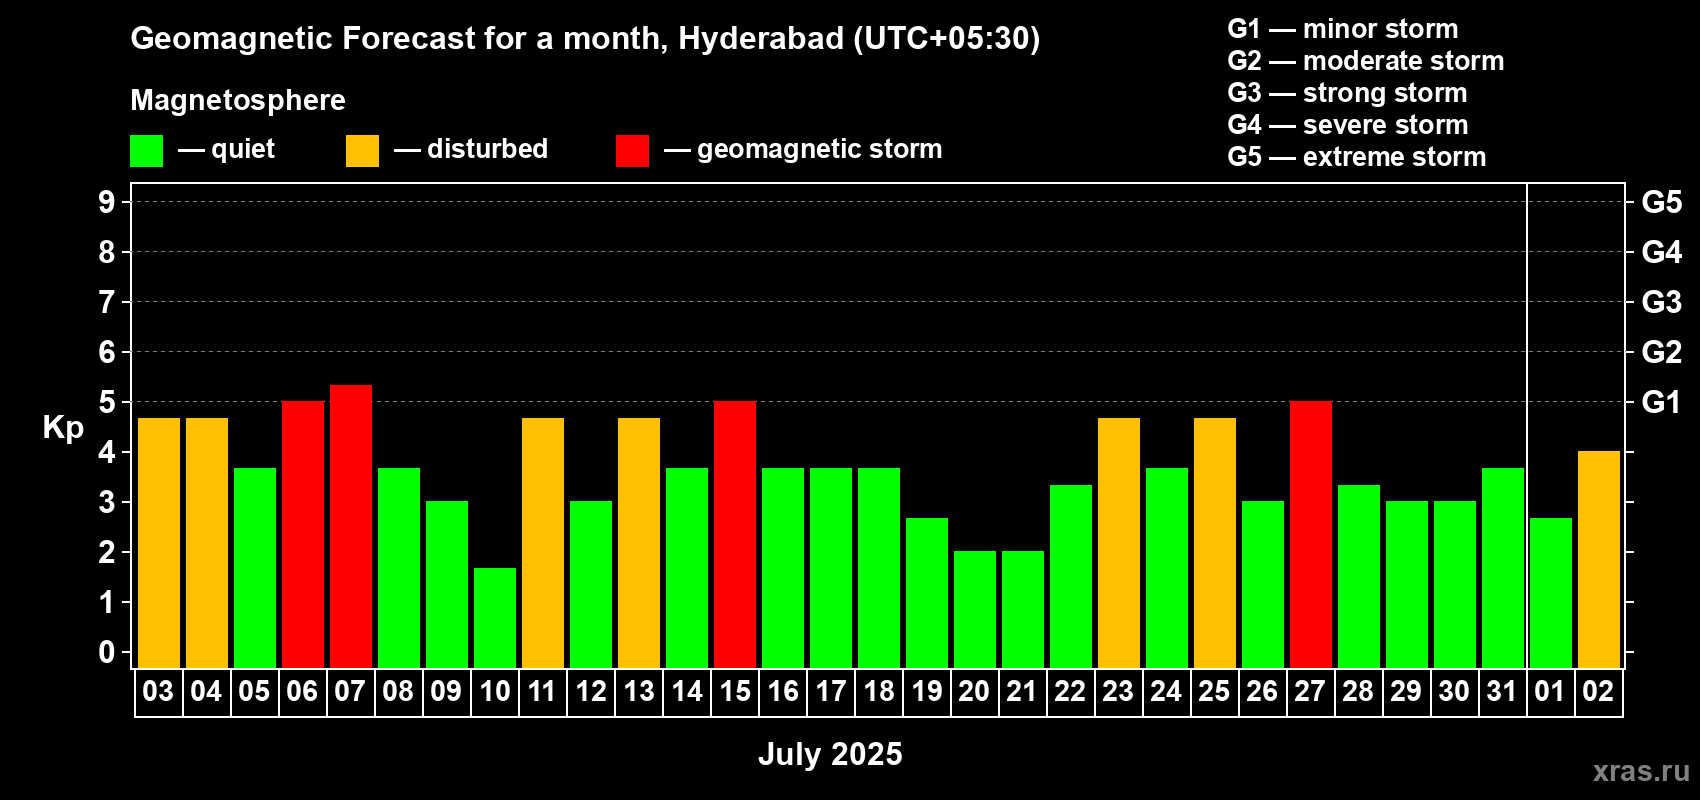Image resolution: width=1700 pixels, height=800 pixels.
Task: Click 'G5 — extreme storm' legend line
Action: [1357, 157]
